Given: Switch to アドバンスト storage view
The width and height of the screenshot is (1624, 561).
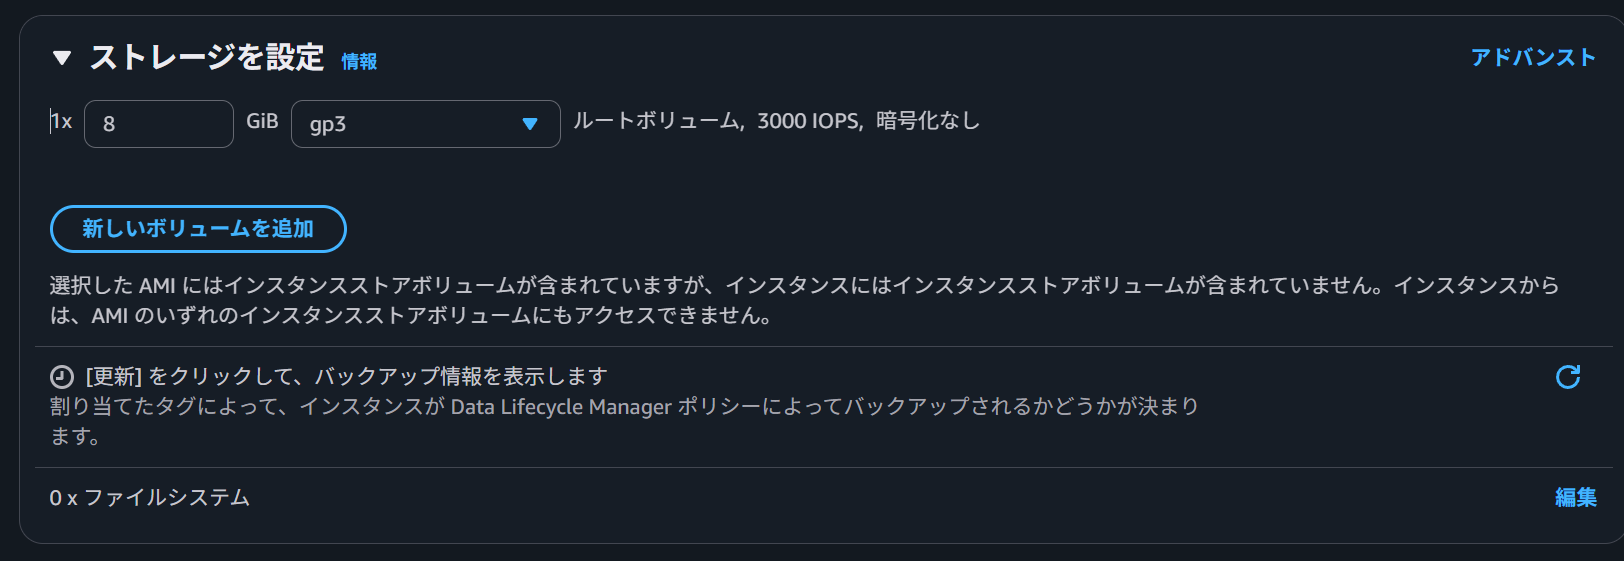Looking at the screenshot, I should tap(1532, 58).
